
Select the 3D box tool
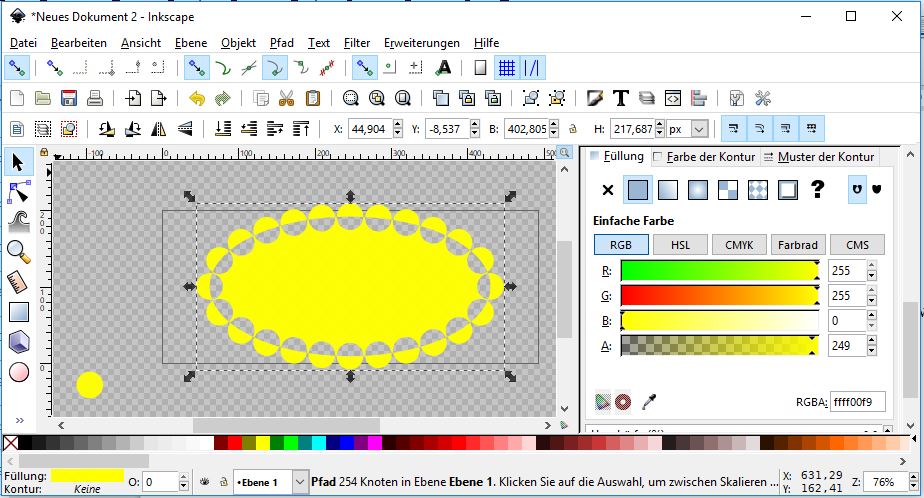click(x=18, y=342)
